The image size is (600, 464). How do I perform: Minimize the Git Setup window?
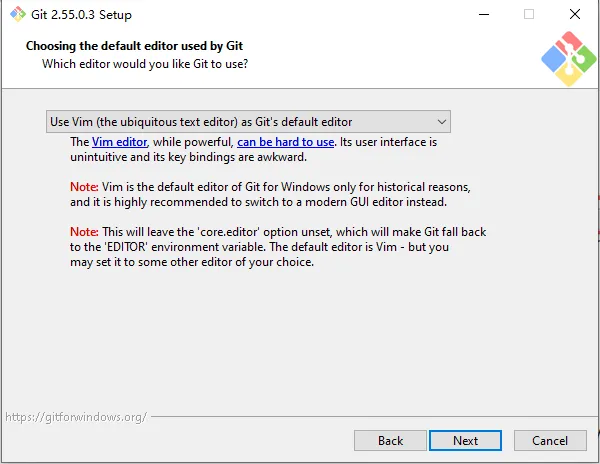click(x=484, y=15)
